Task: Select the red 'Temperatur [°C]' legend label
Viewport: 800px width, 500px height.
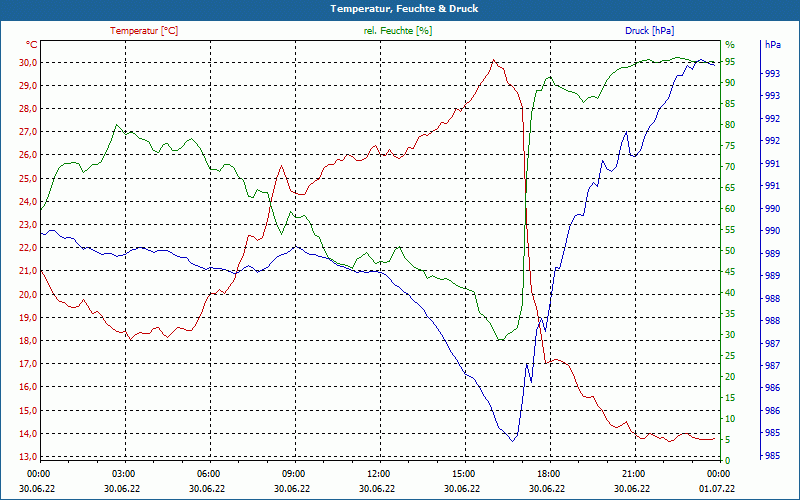Action: [144, 31]
